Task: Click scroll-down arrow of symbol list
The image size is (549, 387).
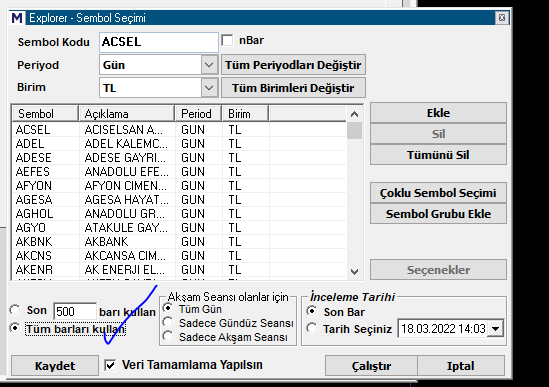Action: (354, 272)
